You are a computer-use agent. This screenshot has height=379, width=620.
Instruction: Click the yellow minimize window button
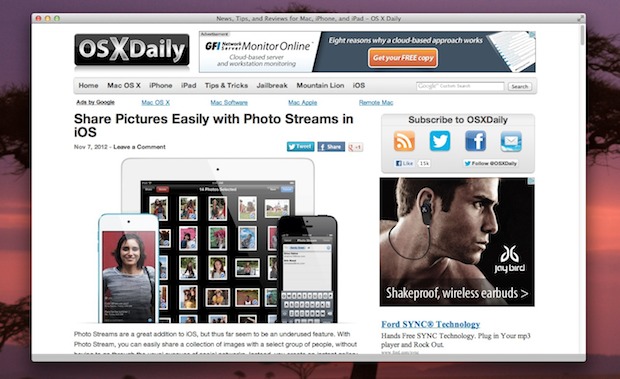point(47,18)
